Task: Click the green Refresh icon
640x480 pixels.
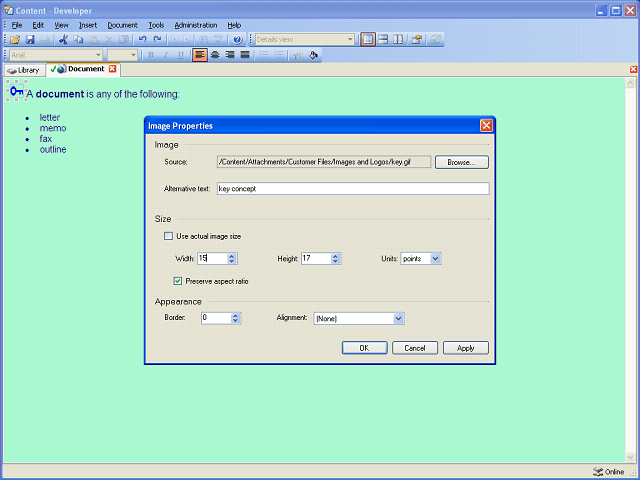Action: pyautogui.click(x=436, y=40)
